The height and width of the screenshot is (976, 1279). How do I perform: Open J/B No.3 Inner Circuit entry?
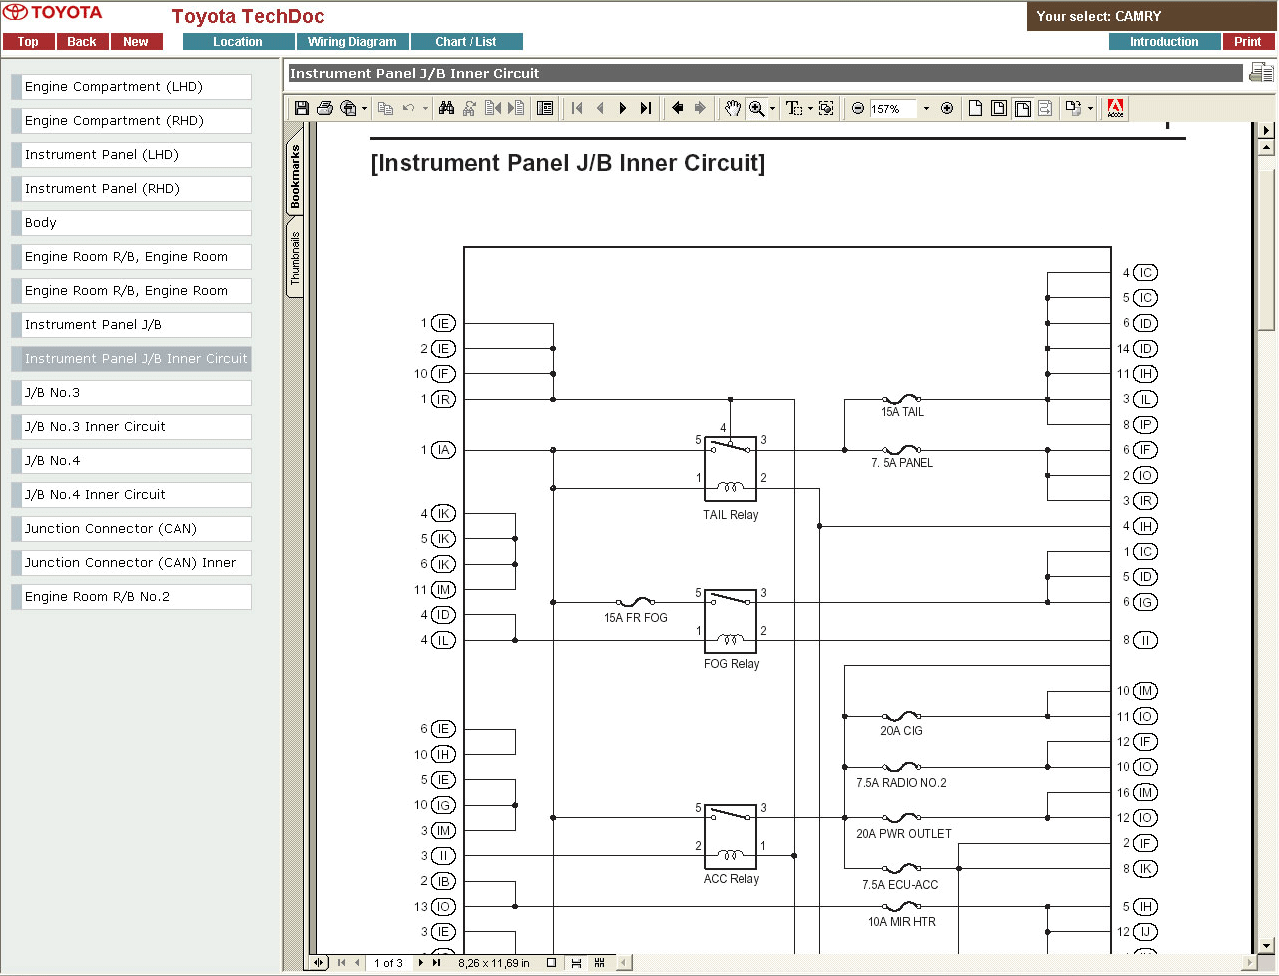(x=131, y=427)
